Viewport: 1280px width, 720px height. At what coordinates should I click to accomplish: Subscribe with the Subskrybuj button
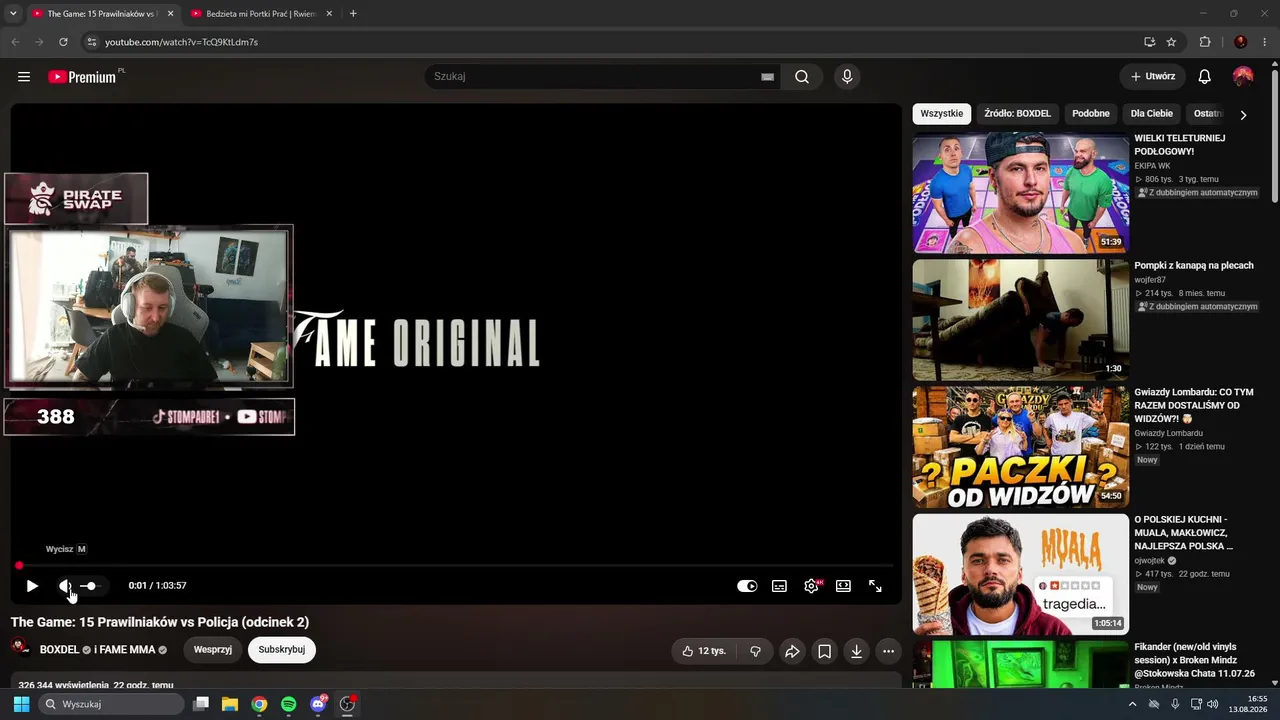pos(282,650)
